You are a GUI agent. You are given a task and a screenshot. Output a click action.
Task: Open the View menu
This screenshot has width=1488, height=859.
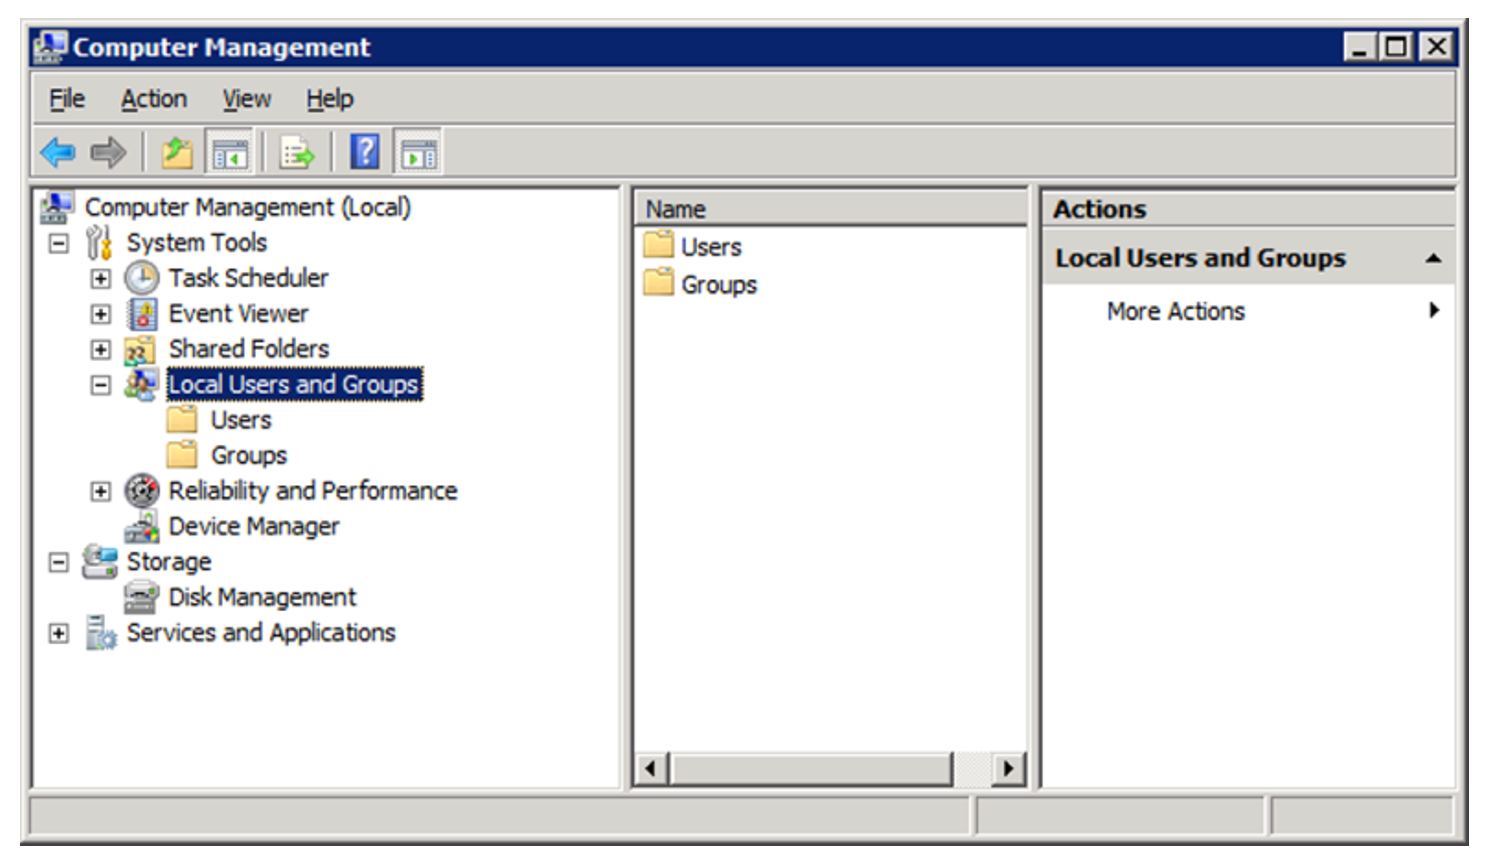(246, 99)
